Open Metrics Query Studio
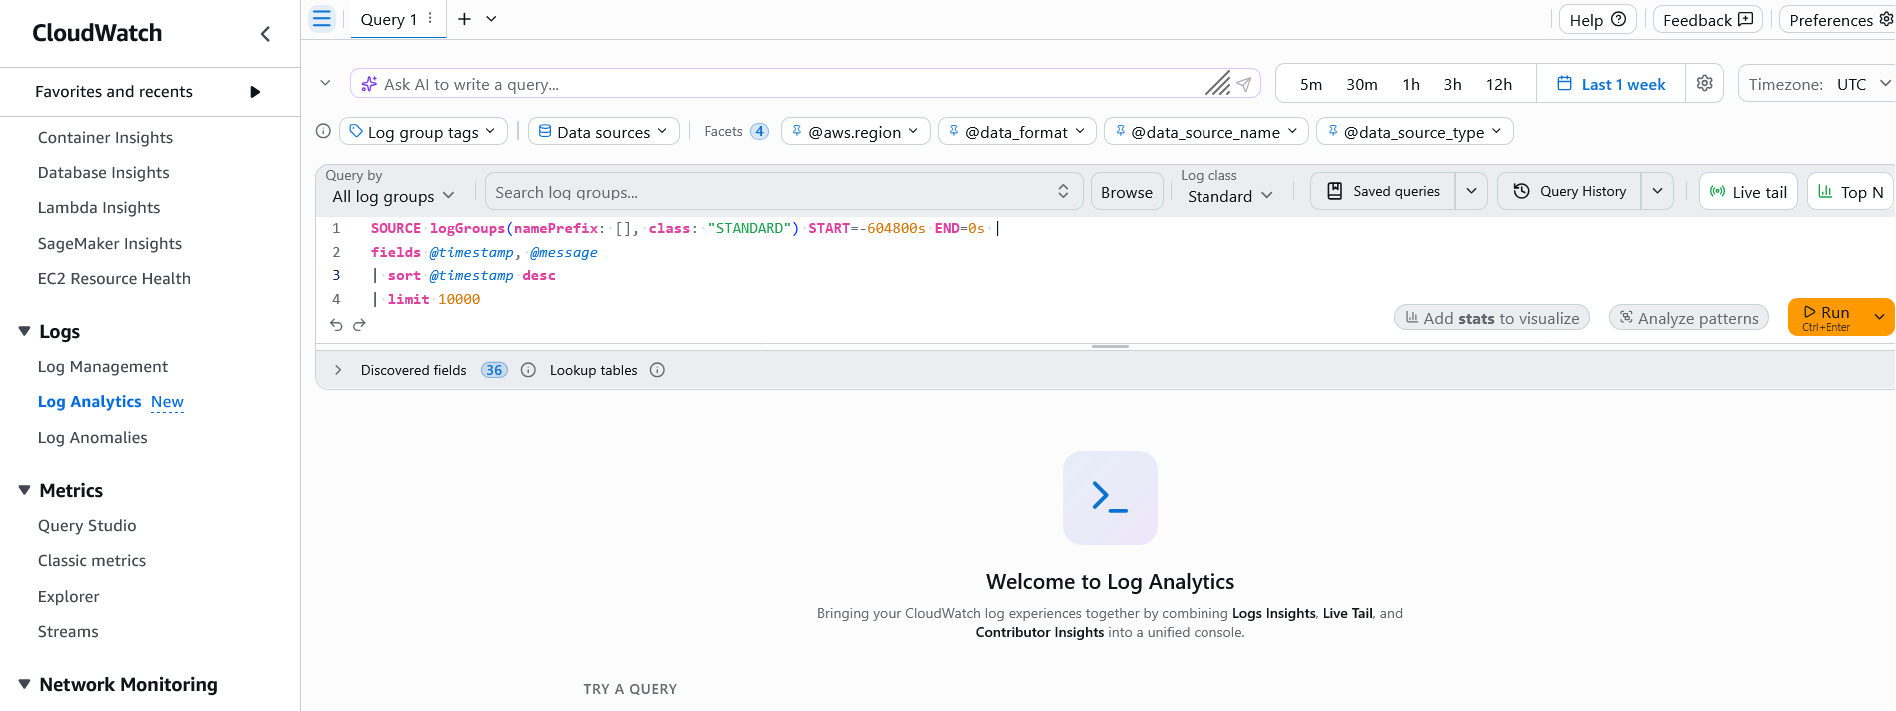 (87, 525)
